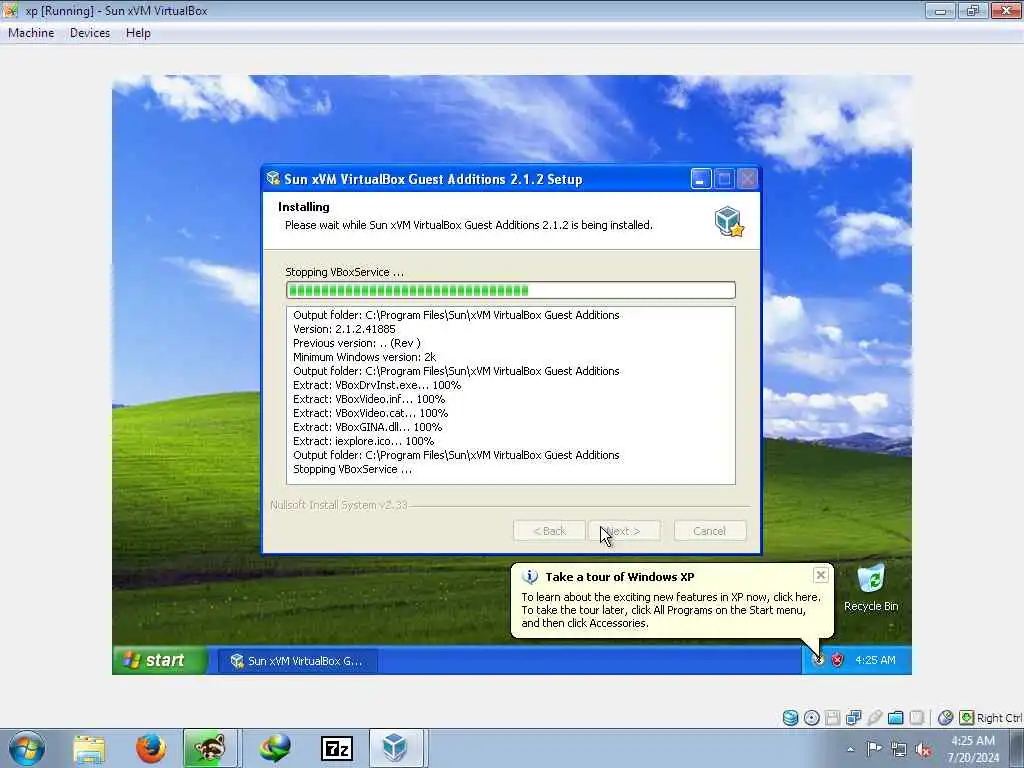Click the Action Center flag tray icon
Screen dimensions: 1024x768
(x=874, y=748)
